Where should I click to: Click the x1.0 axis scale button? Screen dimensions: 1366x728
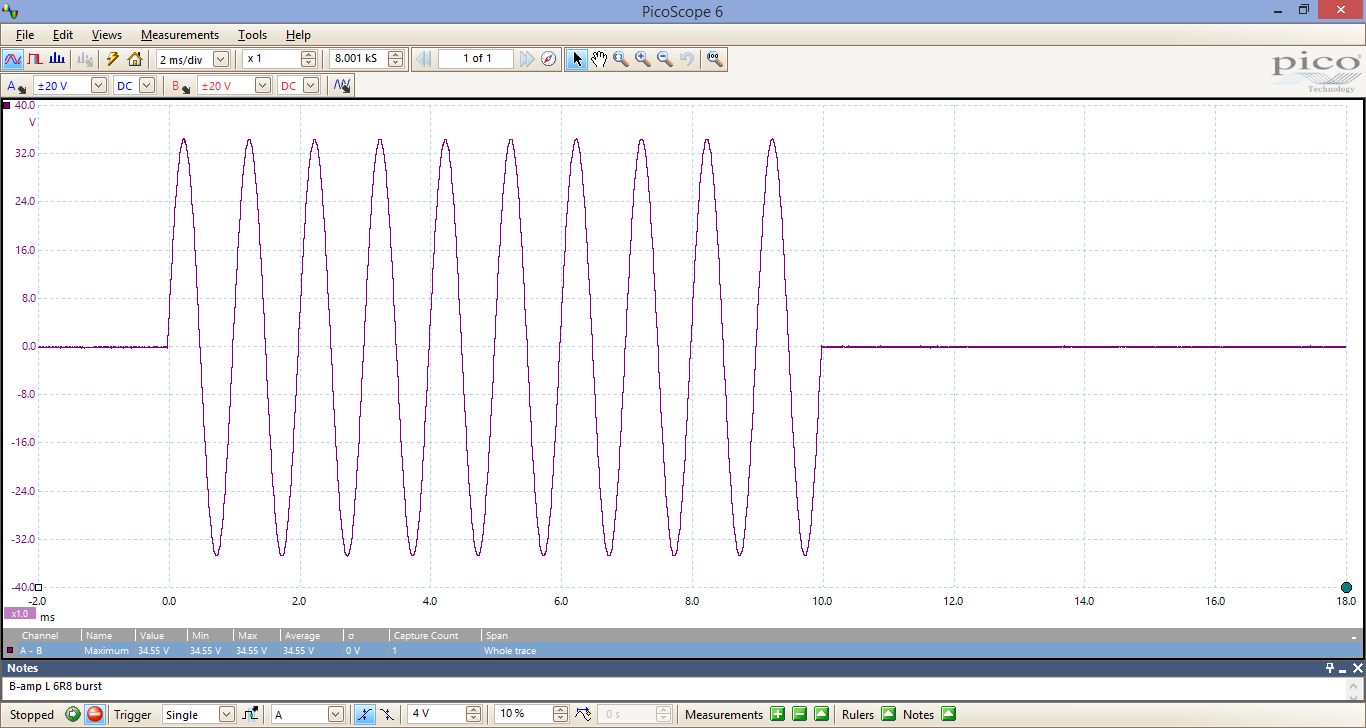click(20, 614)
